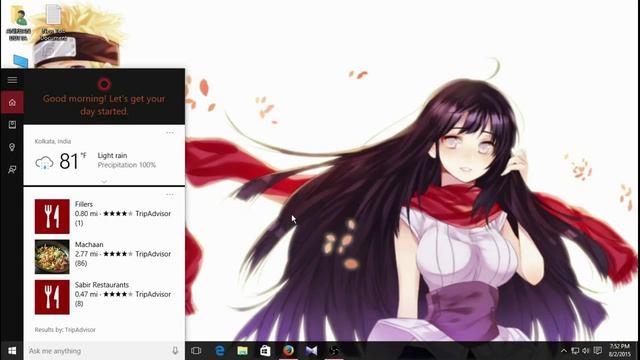640x360 pixels.
Task: Click the Light rain forecast text
Action: click(x=112, y=156)
